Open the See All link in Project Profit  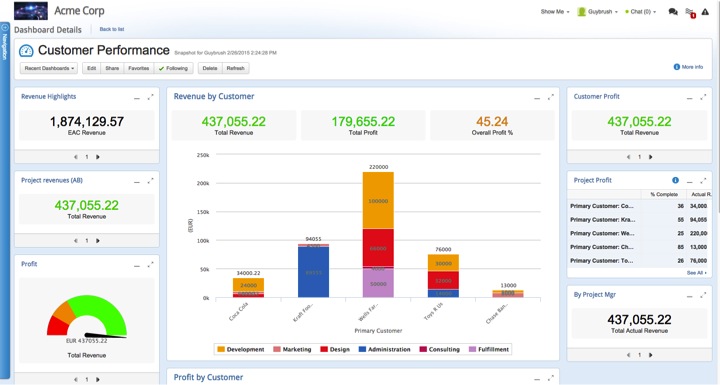pos(696,273)
